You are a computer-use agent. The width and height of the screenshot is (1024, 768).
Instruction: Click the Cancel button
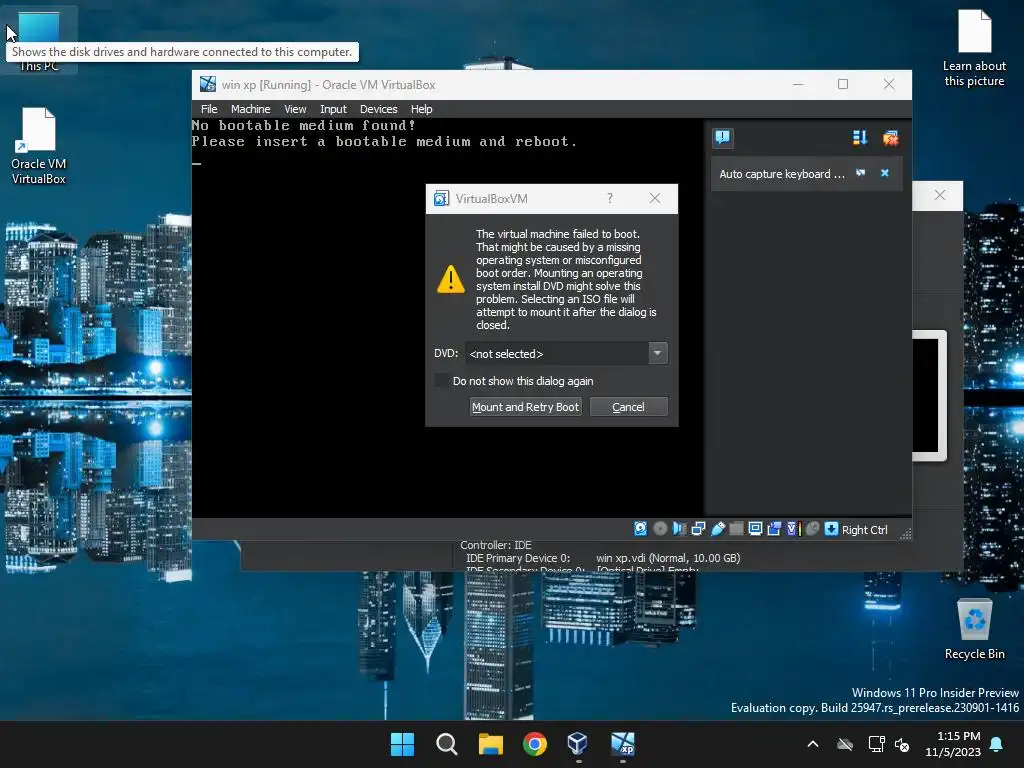[628, 407]
